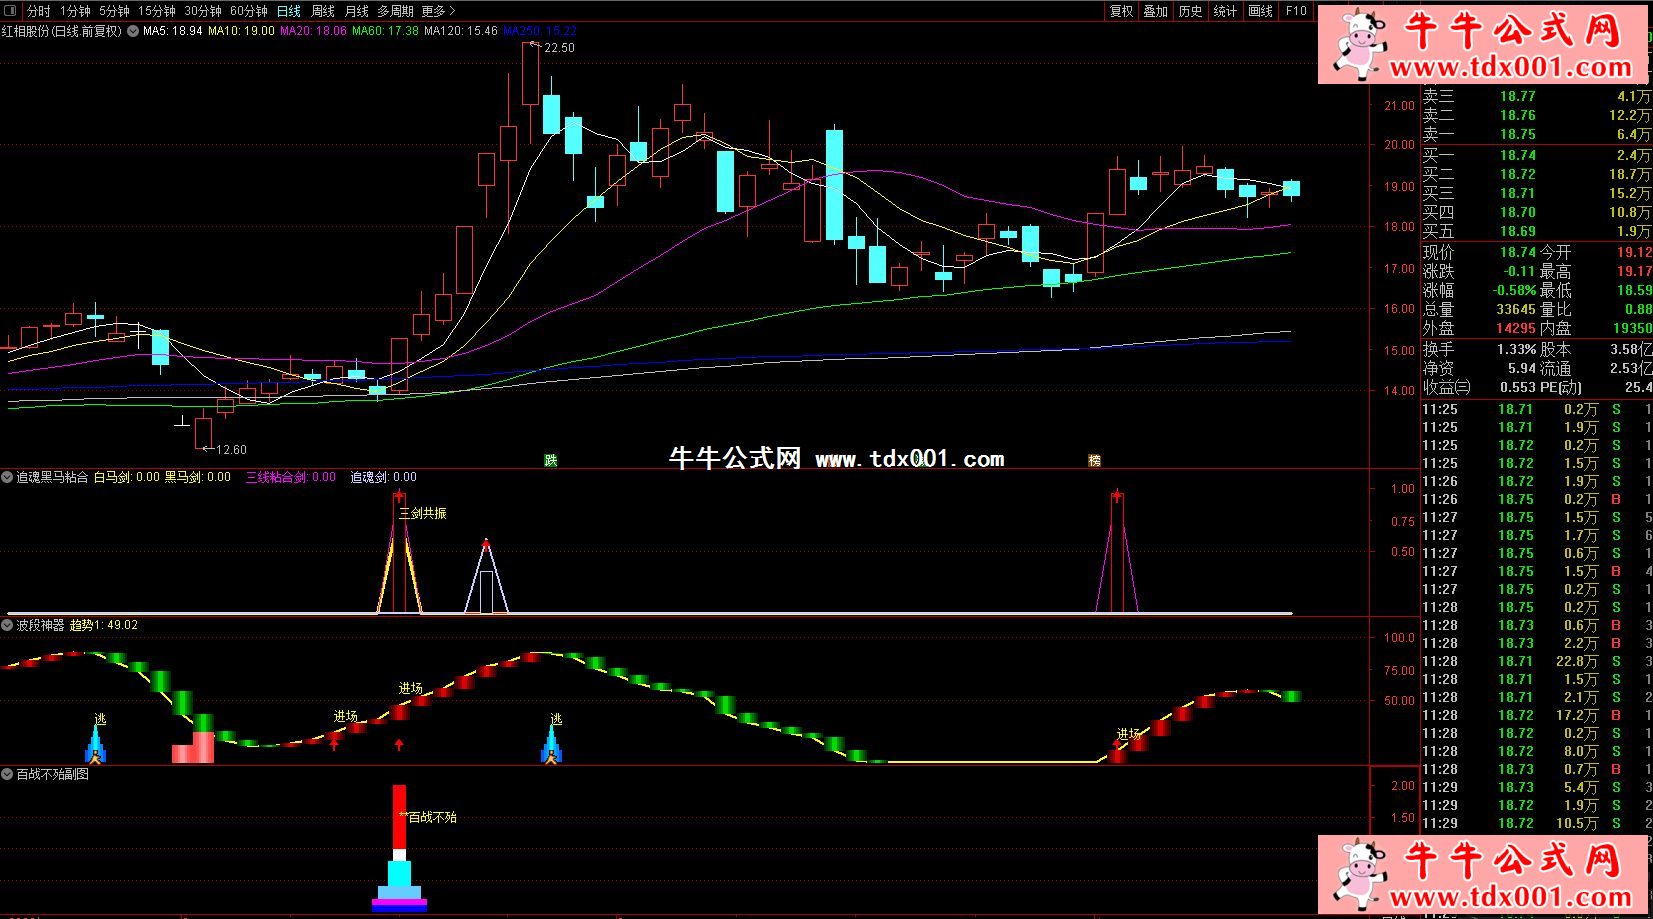The width and height of the screenshot is (1653, 919).
Task: Click the last 进场 entry signal
Action: tap(1129, 734)
